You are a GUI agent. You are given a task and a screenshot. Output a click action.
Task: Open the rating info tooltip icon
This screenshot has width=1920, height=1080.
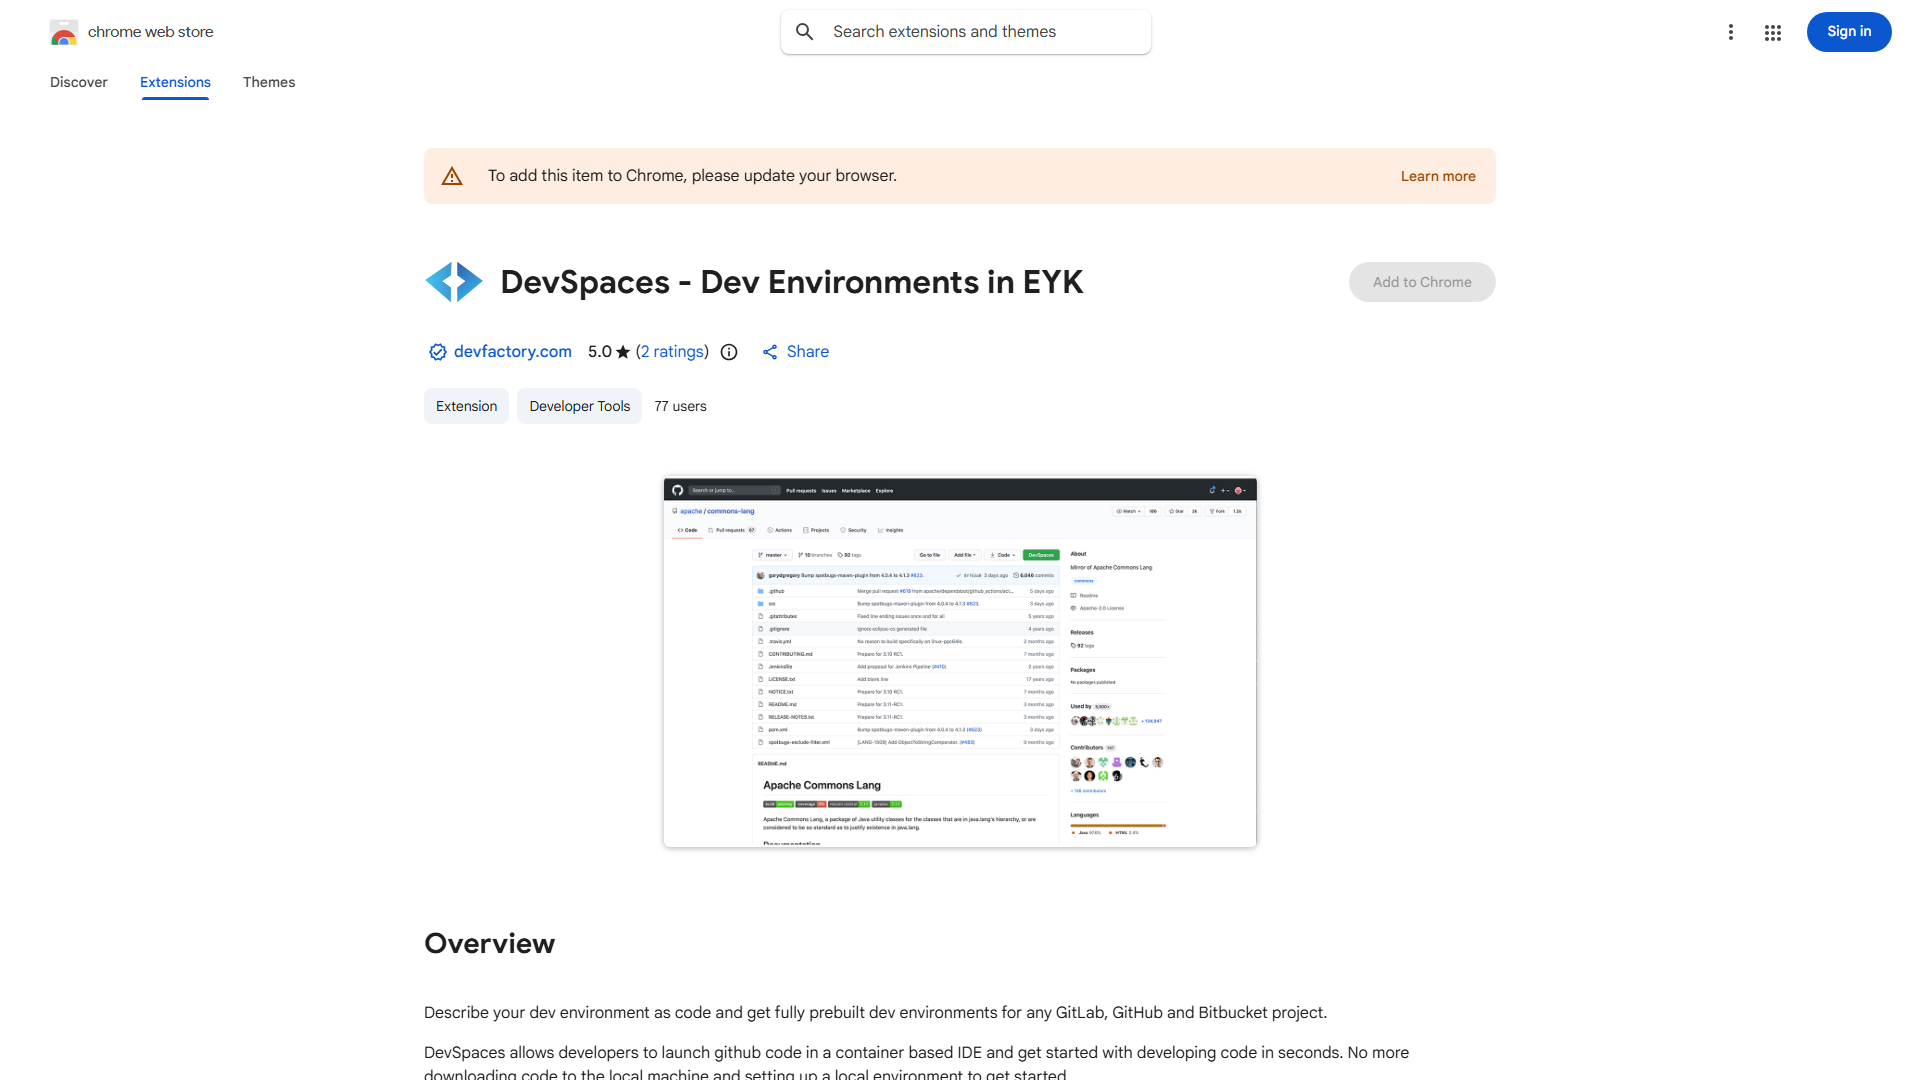click(728, 352)
